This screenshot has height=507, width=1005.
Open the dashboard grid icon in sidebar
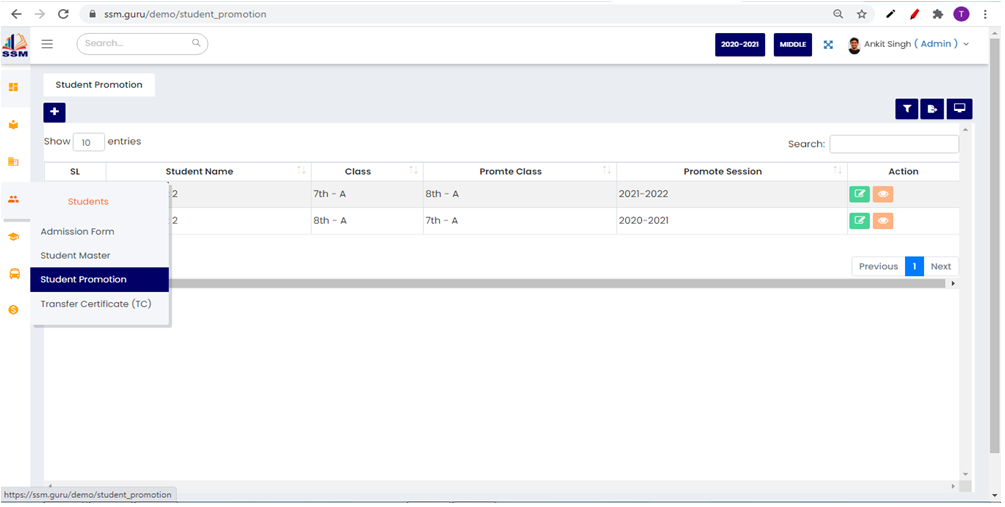click(x=14, y=87)
